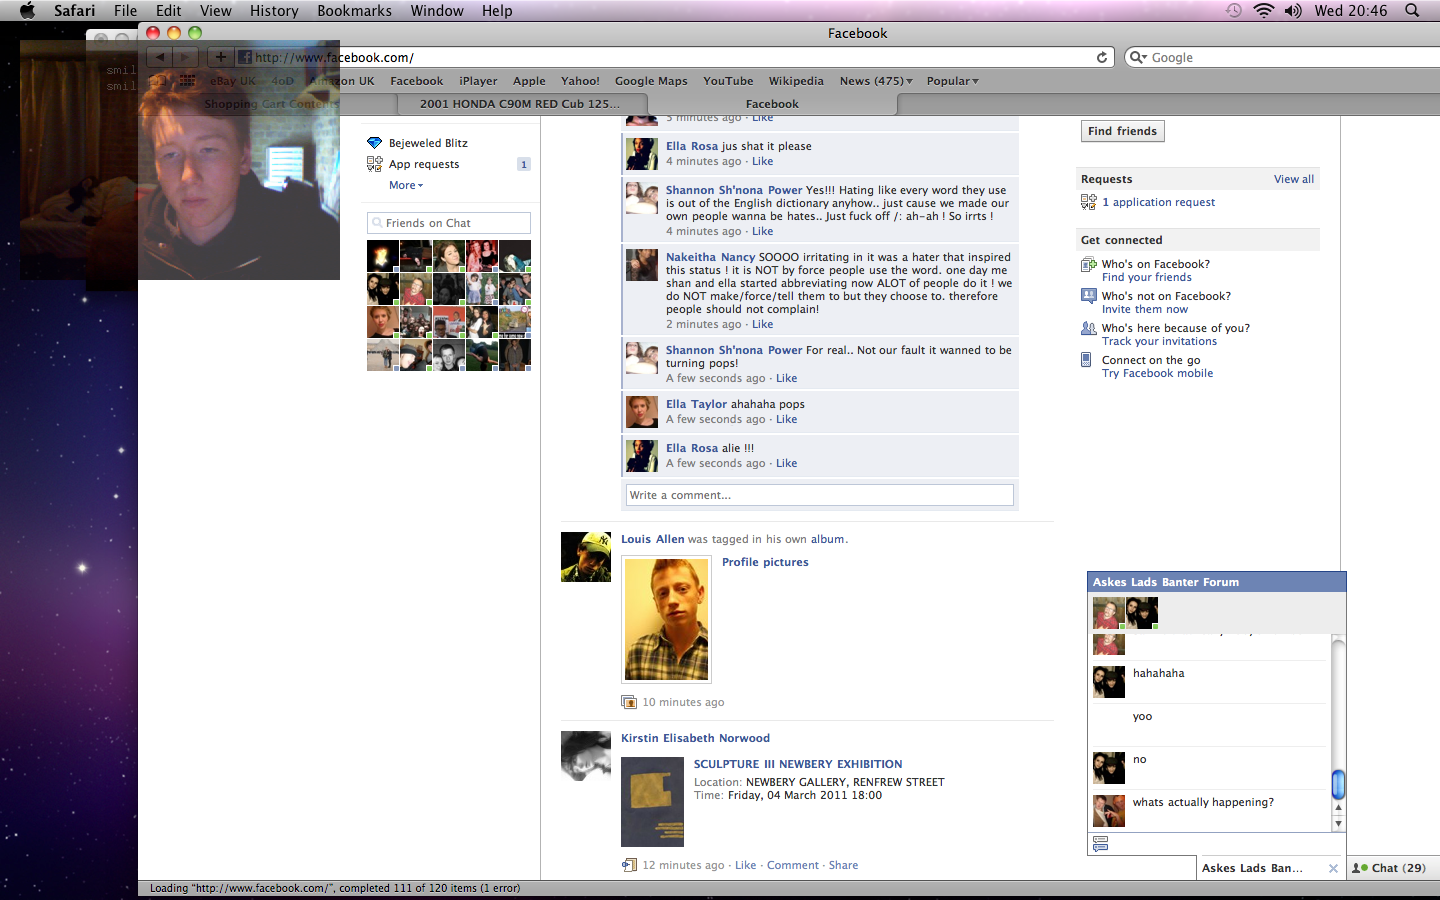Open the Wikipedia bookmark
Screen dimensions: 1440x900
(796, 81)
